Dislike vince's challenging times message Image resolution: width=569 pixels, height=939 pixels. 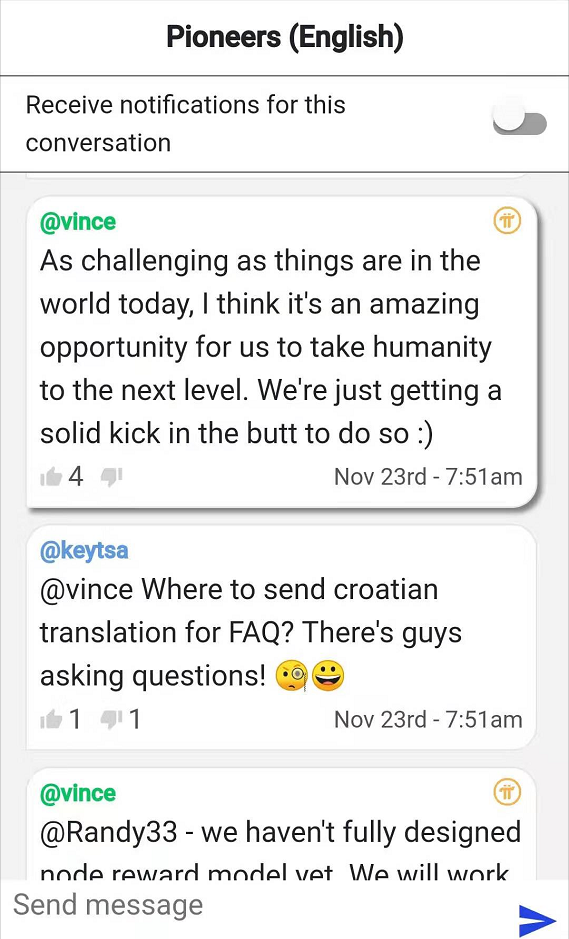tap(111, 477)
